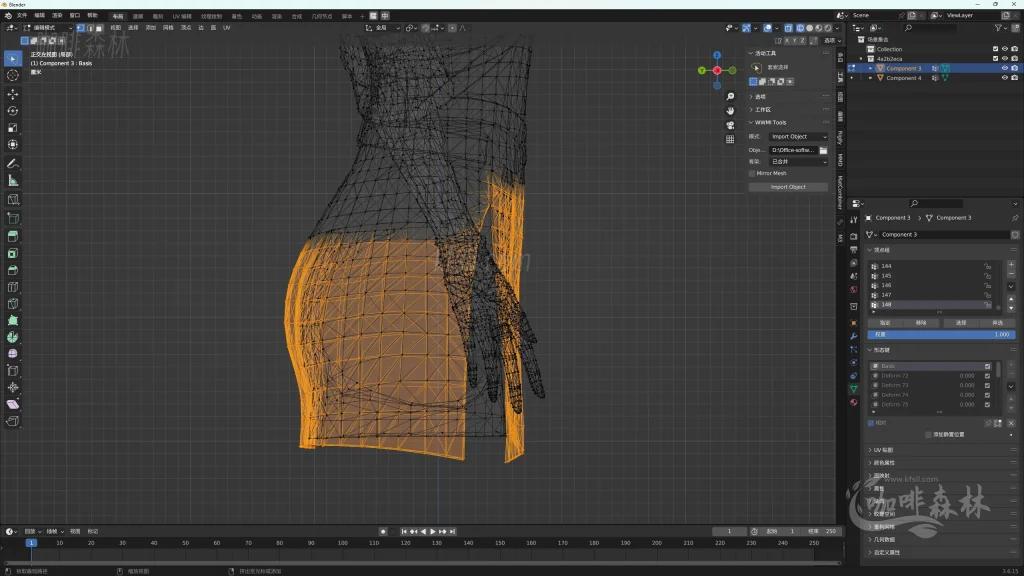The width and height of the screenshot is (1024, 576).
Task: Click frame 100 on the timeline
Action: click(342, 543)
